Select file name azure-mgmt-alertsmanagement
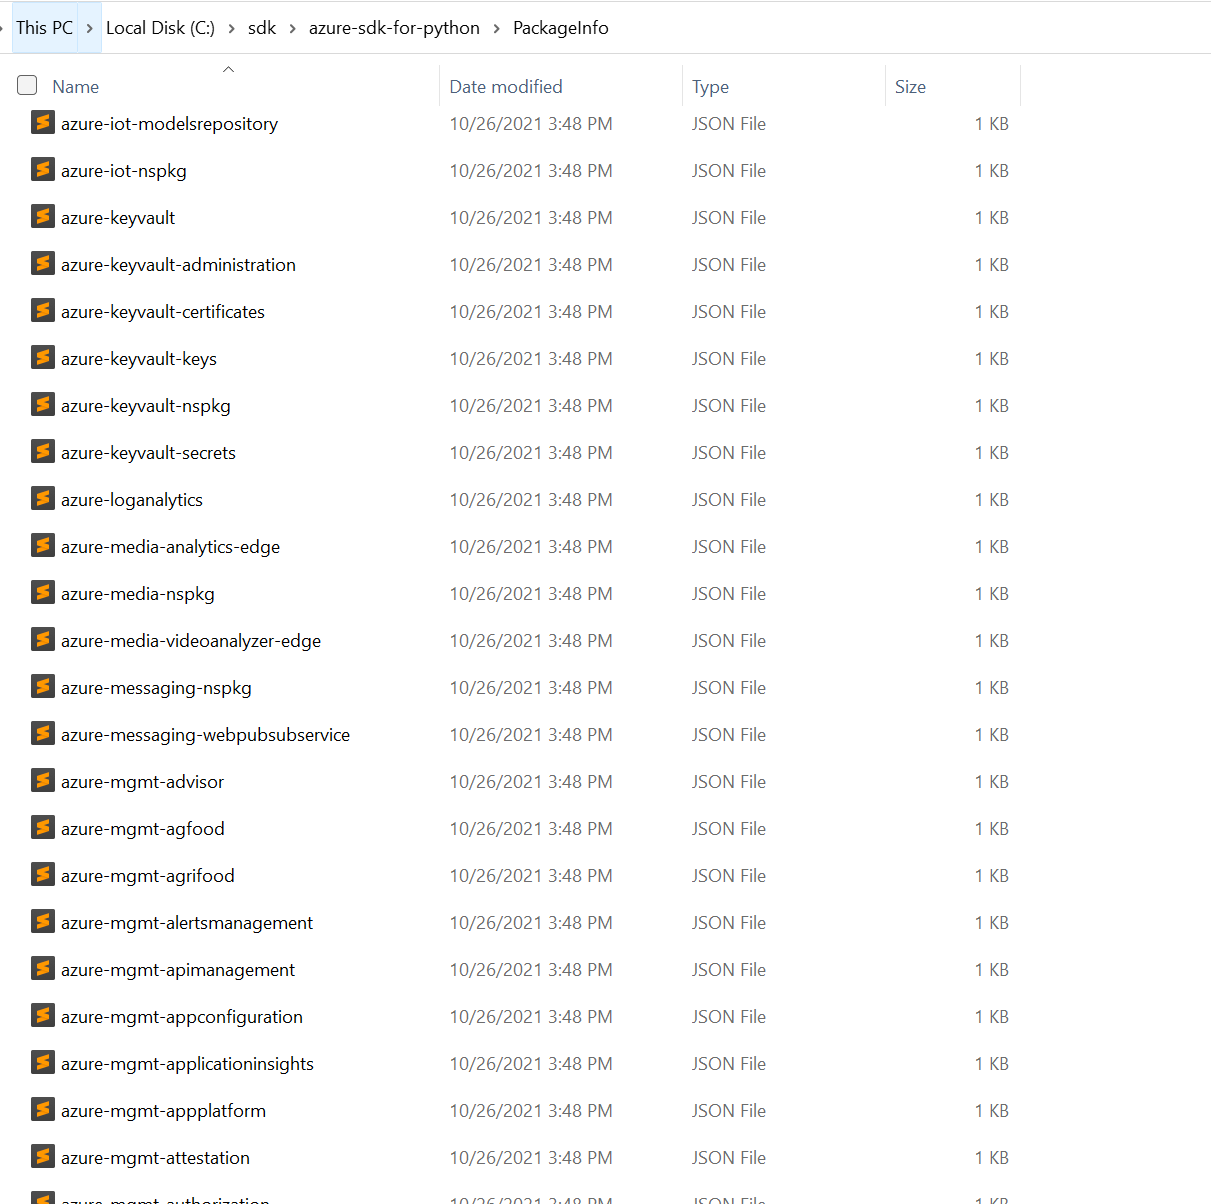This screenshot has height=1204, width=1211. (x=187, y=923)
